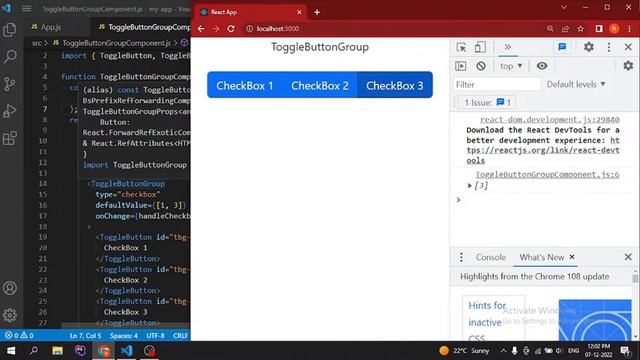Toggle the CheckBox 3 button
The image size is (640, 360).
tap(395, 85)
